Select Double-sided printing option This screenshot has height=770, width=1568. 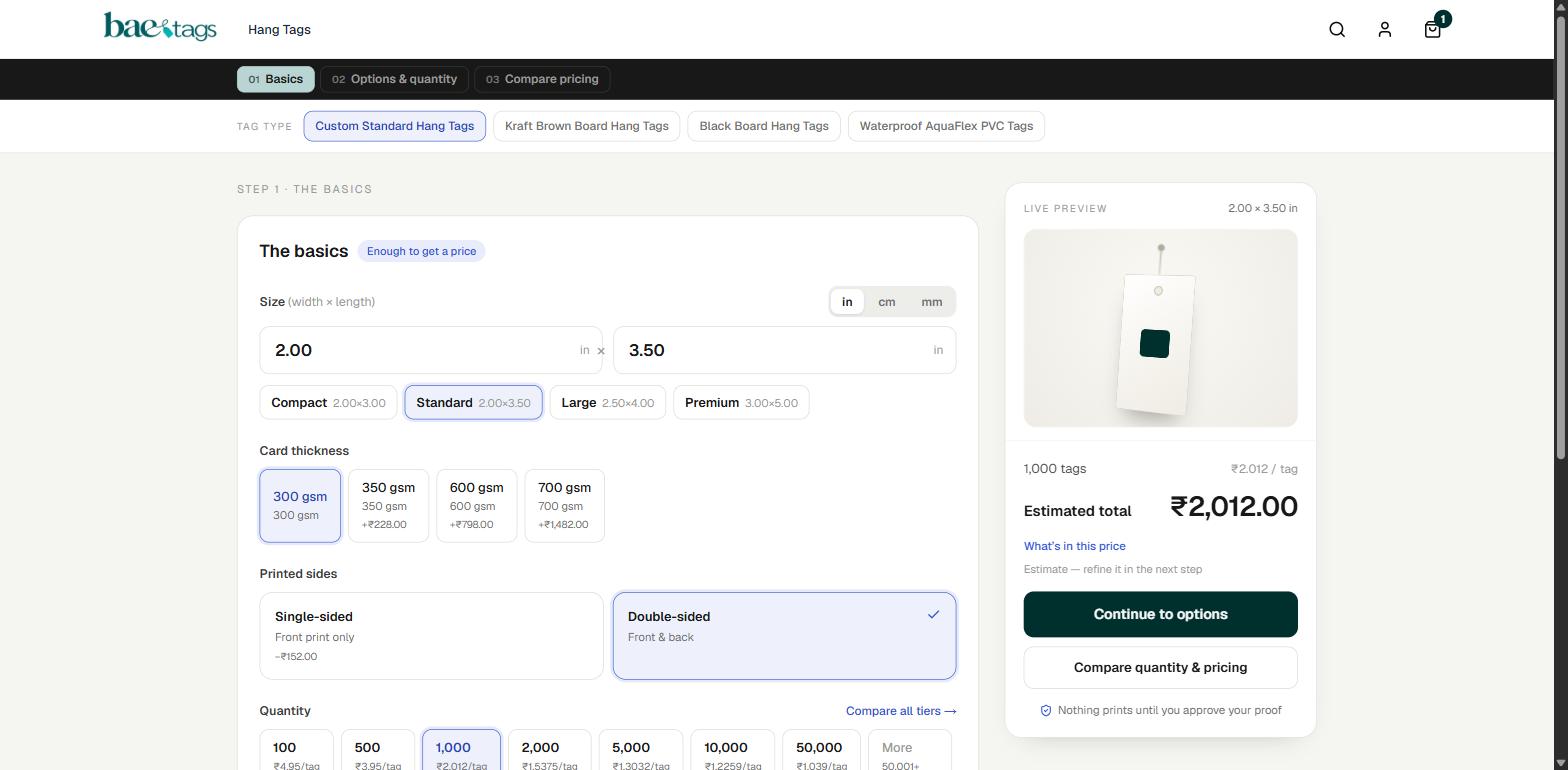pos(785,636)
